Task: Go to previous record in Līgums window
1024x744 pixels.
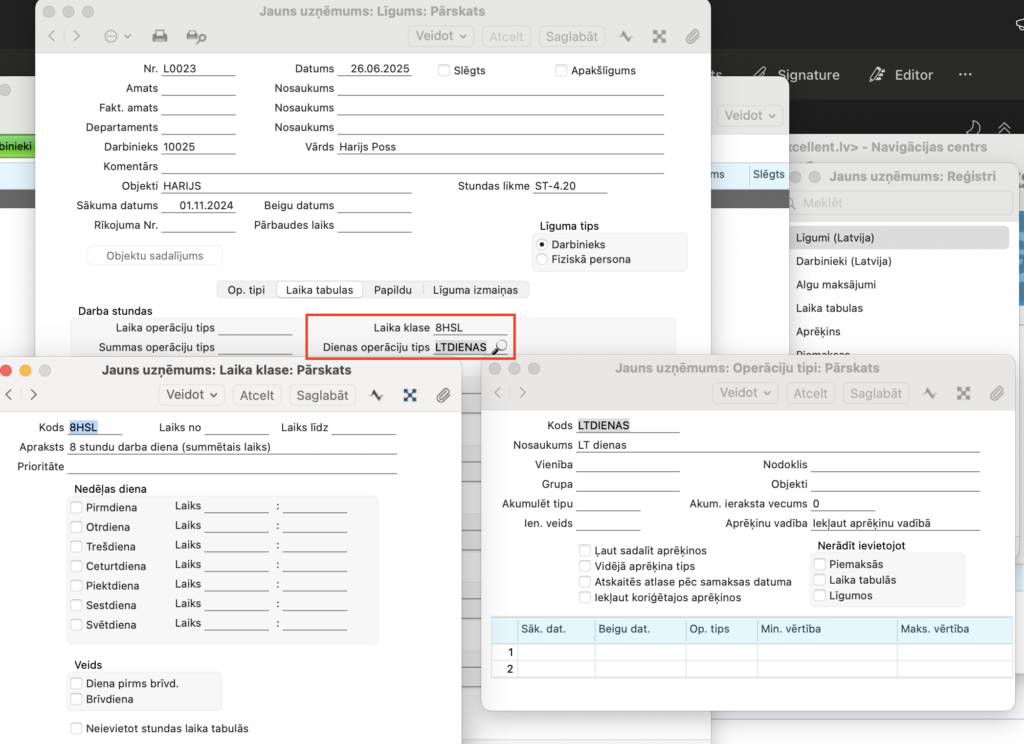Action: 52,37
